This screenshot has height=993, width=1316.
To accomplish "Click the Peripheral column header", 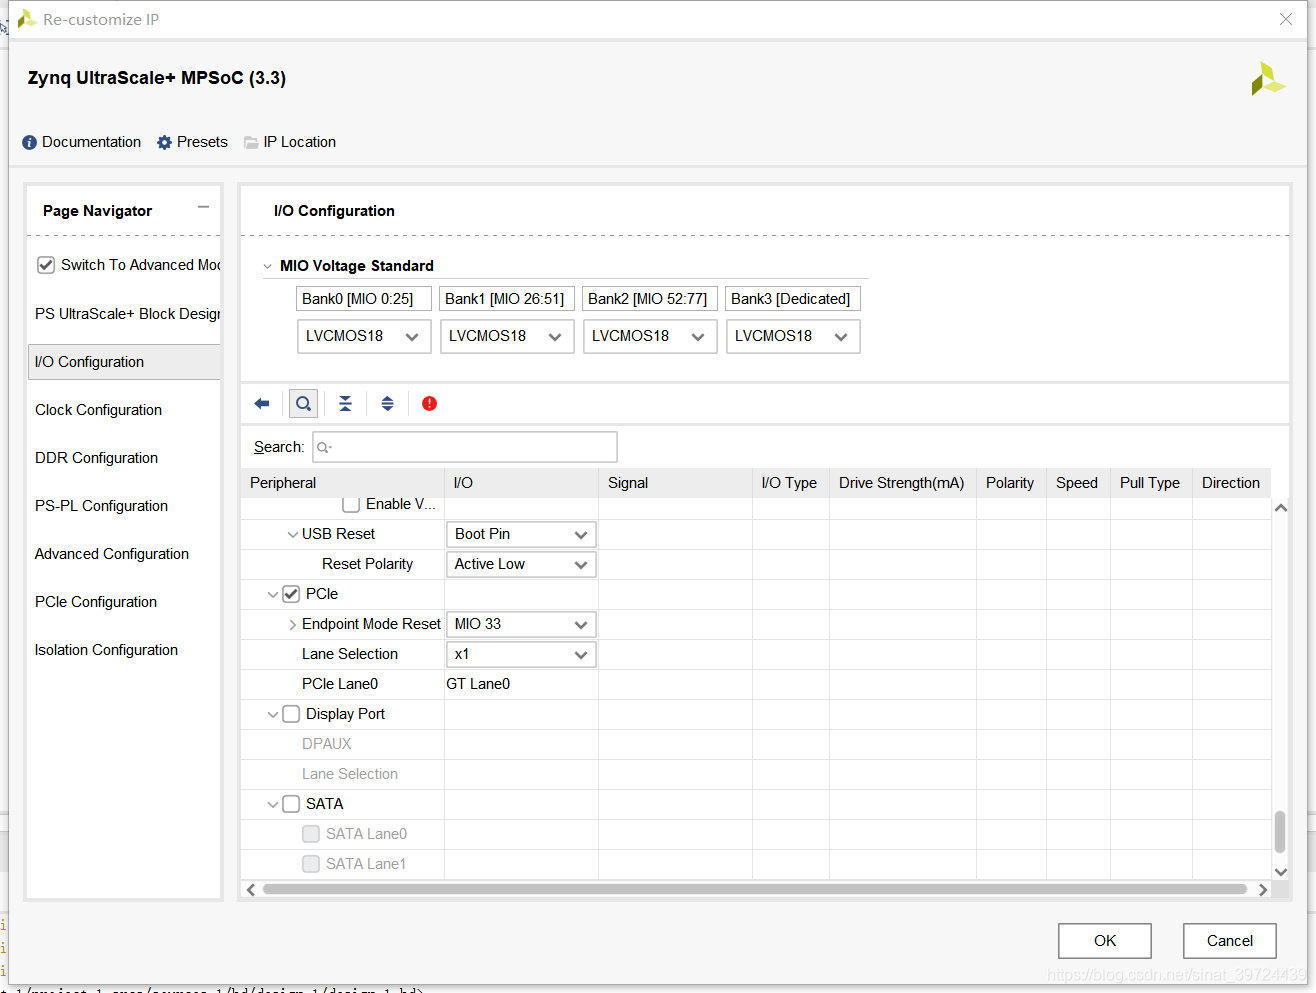I will pos(343,483).
